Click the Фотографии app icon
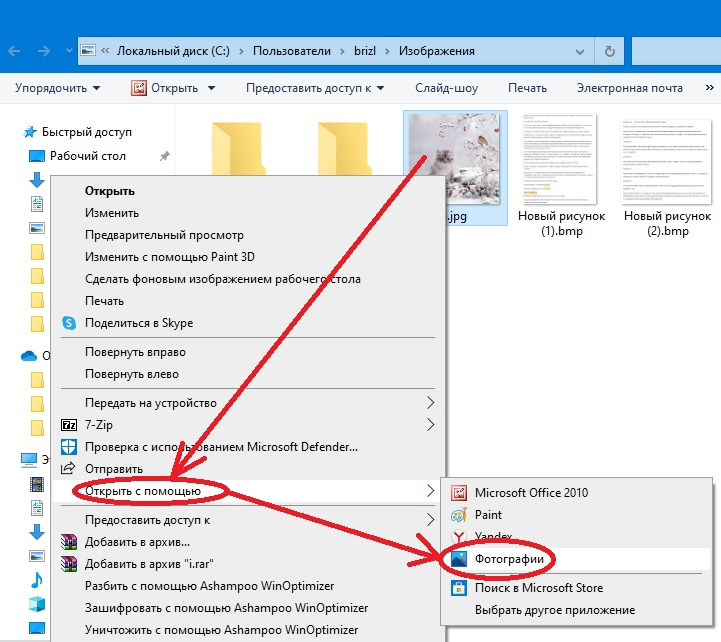The width and height of the screenshot is (721, 642). click(459, 559)
